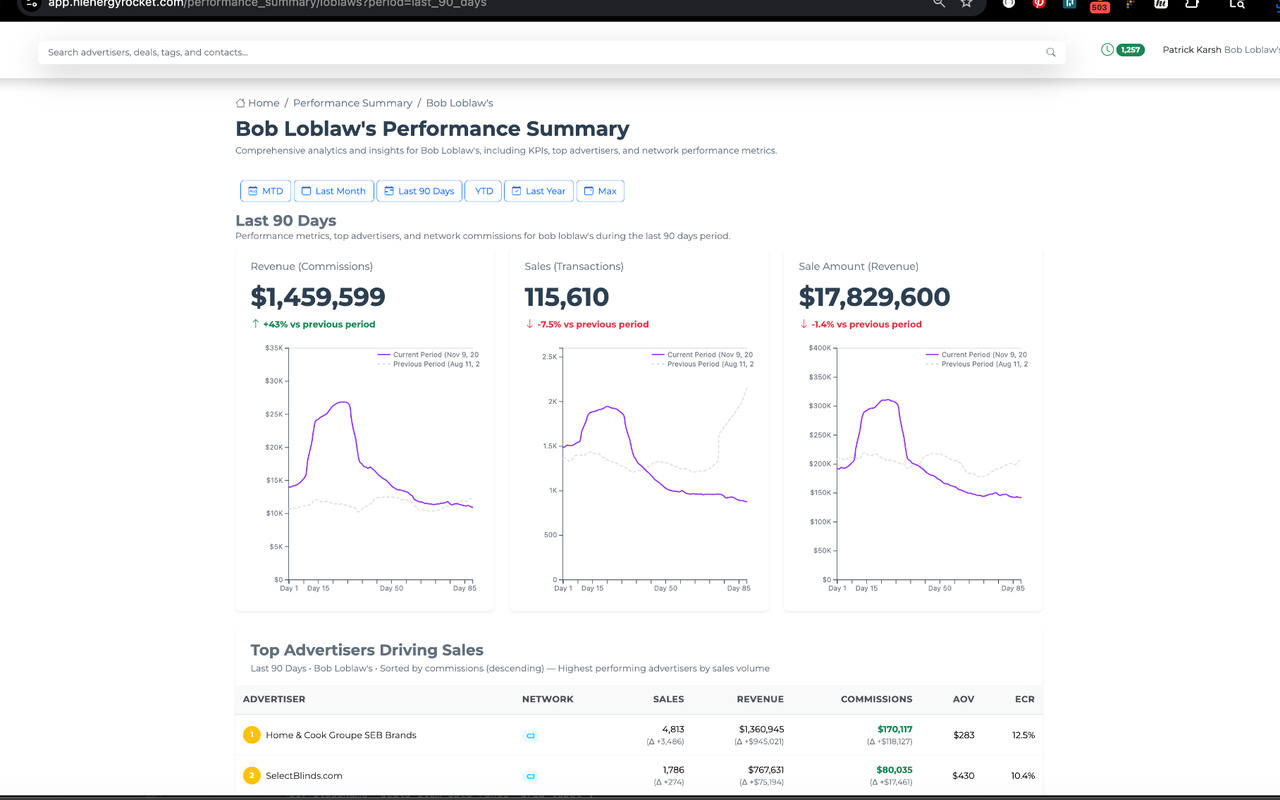
Task: Click the colorful dots extension icon
Action: point(1129,4)
